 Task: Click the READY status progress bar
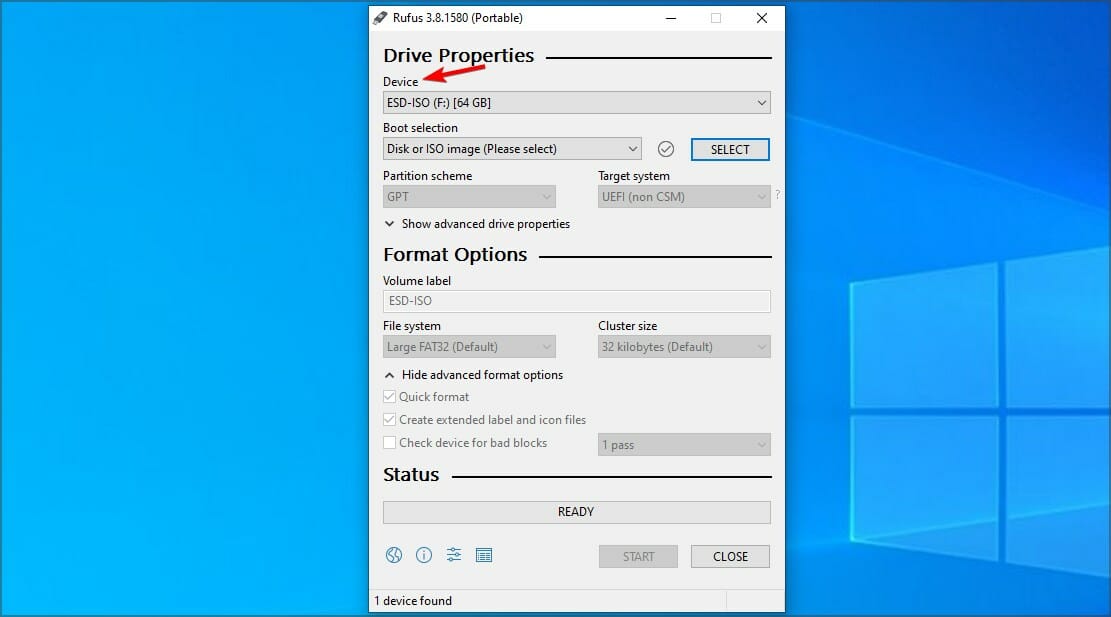point(577,512)
